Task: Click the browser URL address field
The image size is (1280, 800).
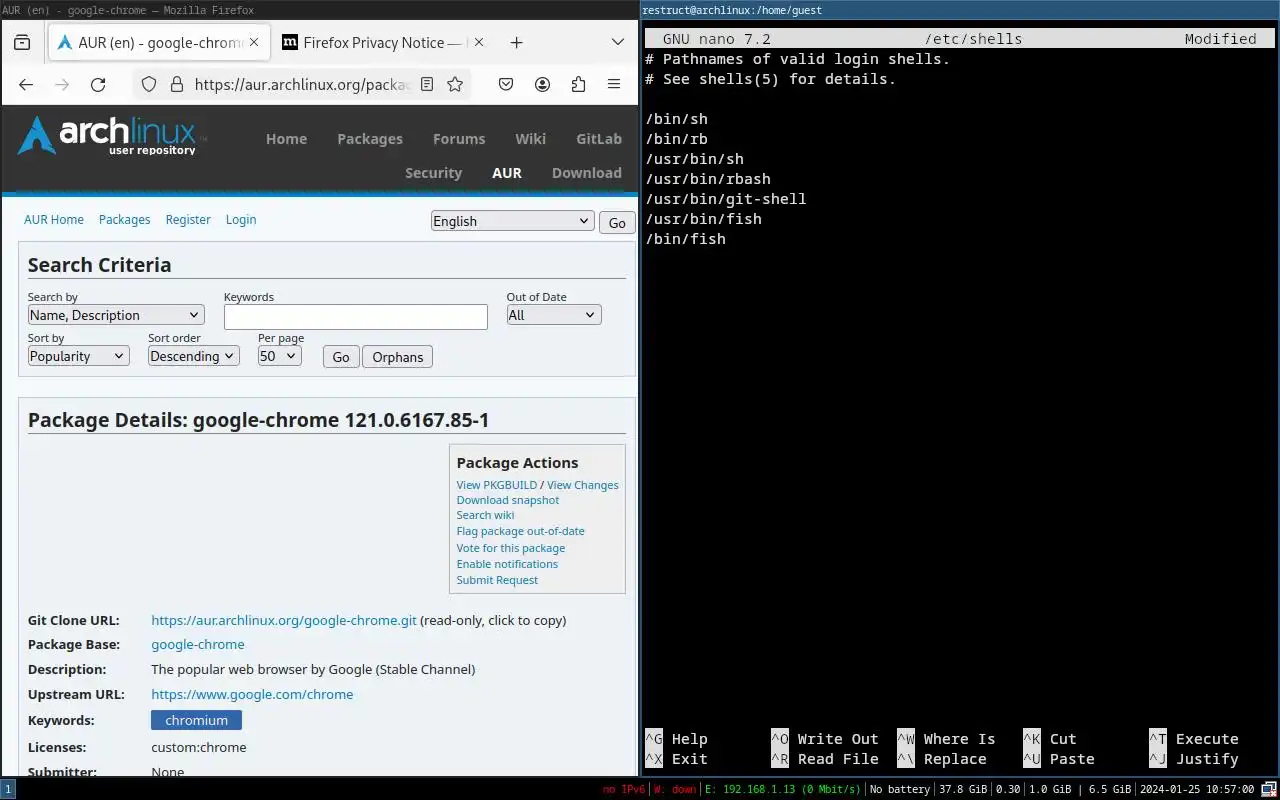Action: point(302,85)
